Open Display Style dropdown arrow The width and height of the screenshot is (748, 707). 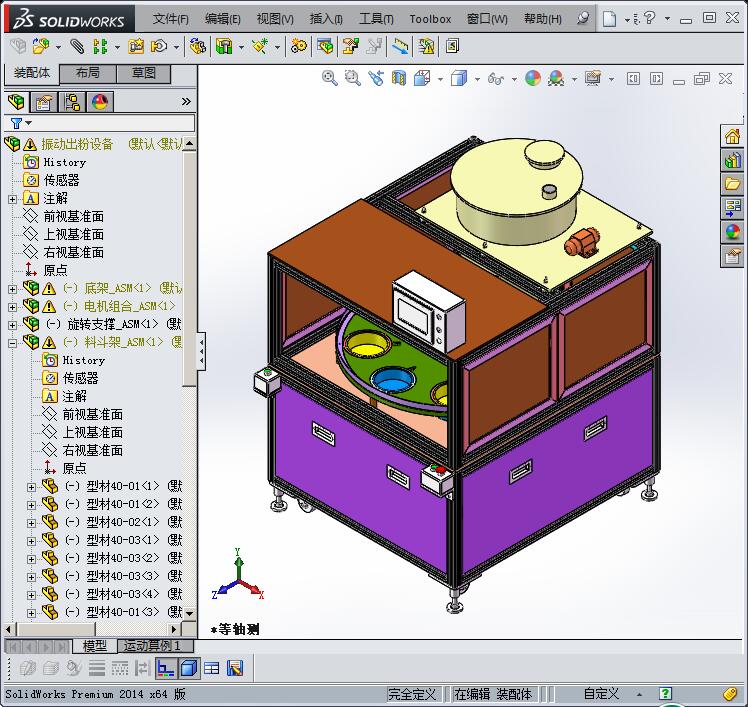coord(477,79)
